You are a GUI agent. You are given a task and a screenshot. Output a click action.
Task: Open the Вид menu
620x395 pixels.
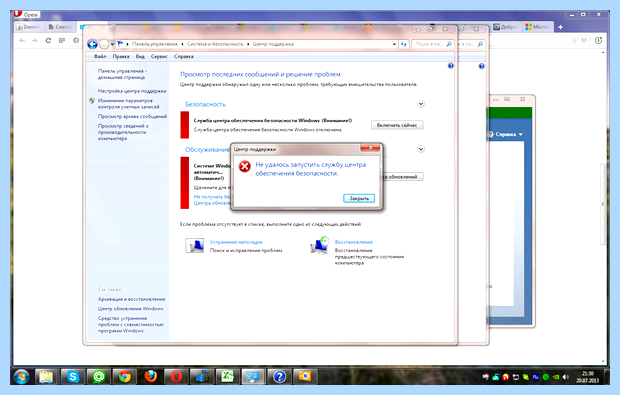point(140,57)
